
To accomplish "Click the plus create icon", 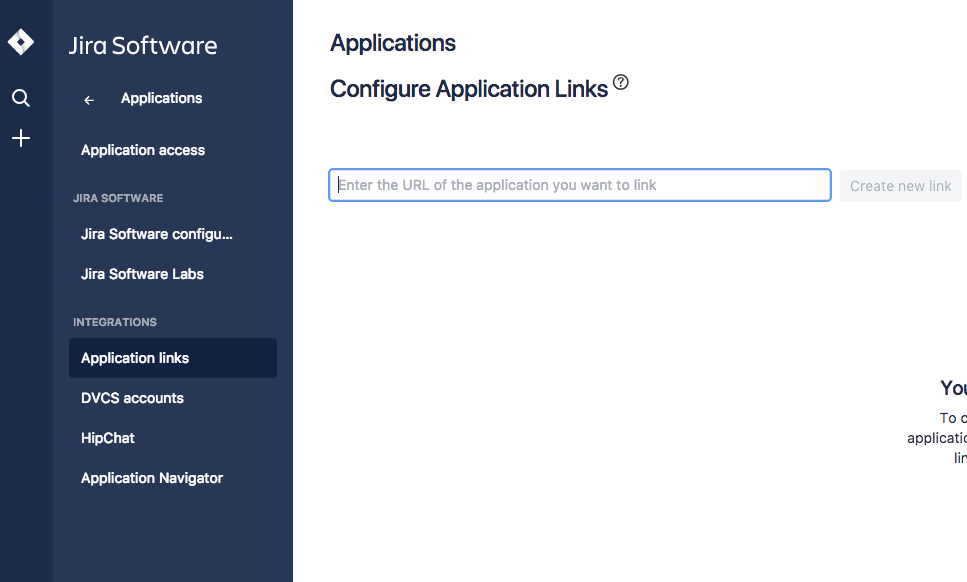I will tap(21, 138).
